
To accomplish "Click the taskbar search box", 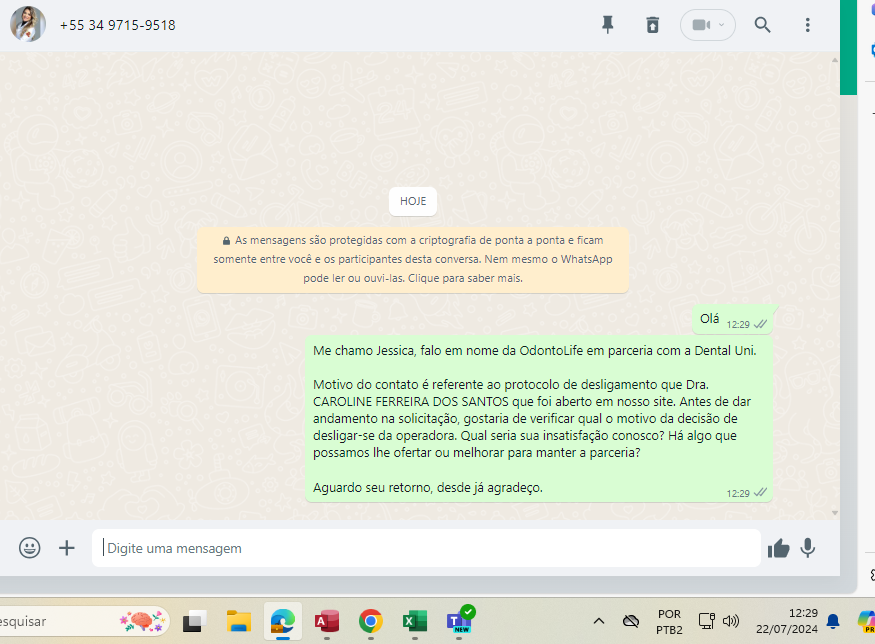I will point(84,621).
